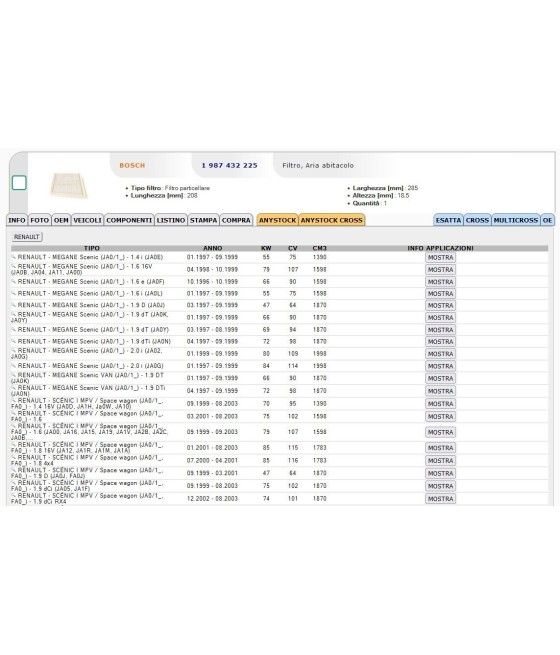560x655 pixels.
Task: Click magnifier icon beside Megane Scenic 1.6 16V
Action: tap(13, 266)
